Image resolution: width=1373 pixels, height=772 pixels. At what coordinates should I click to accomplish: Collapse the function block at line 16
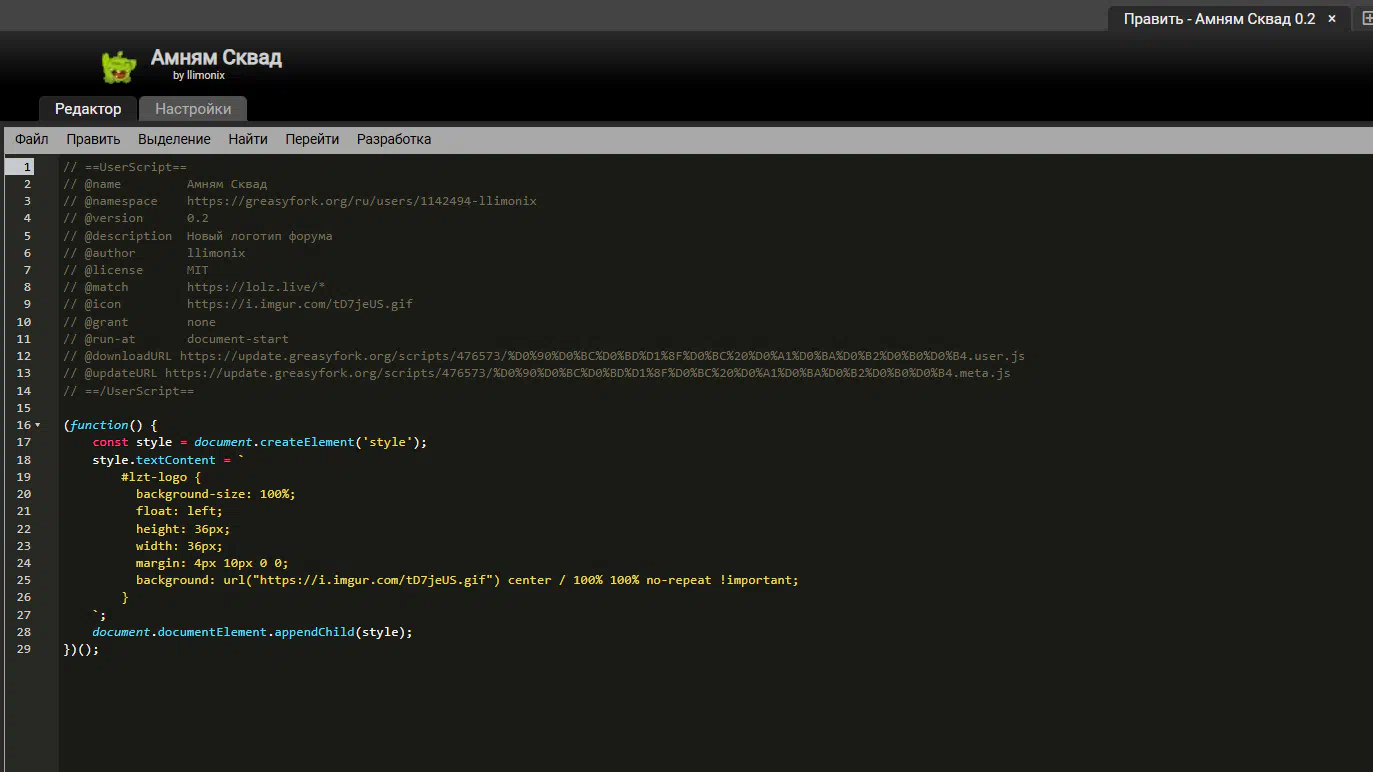click(x=38, y=426)
